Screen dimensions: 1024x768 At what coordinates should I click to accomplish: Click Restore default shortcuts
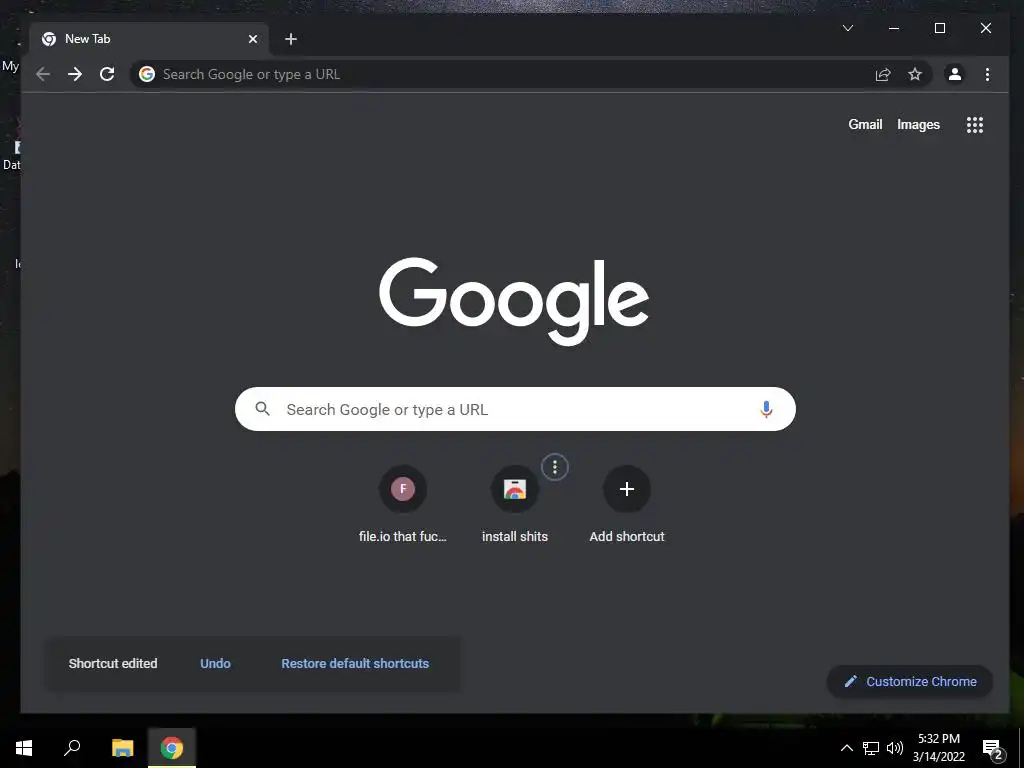[355, 664]
